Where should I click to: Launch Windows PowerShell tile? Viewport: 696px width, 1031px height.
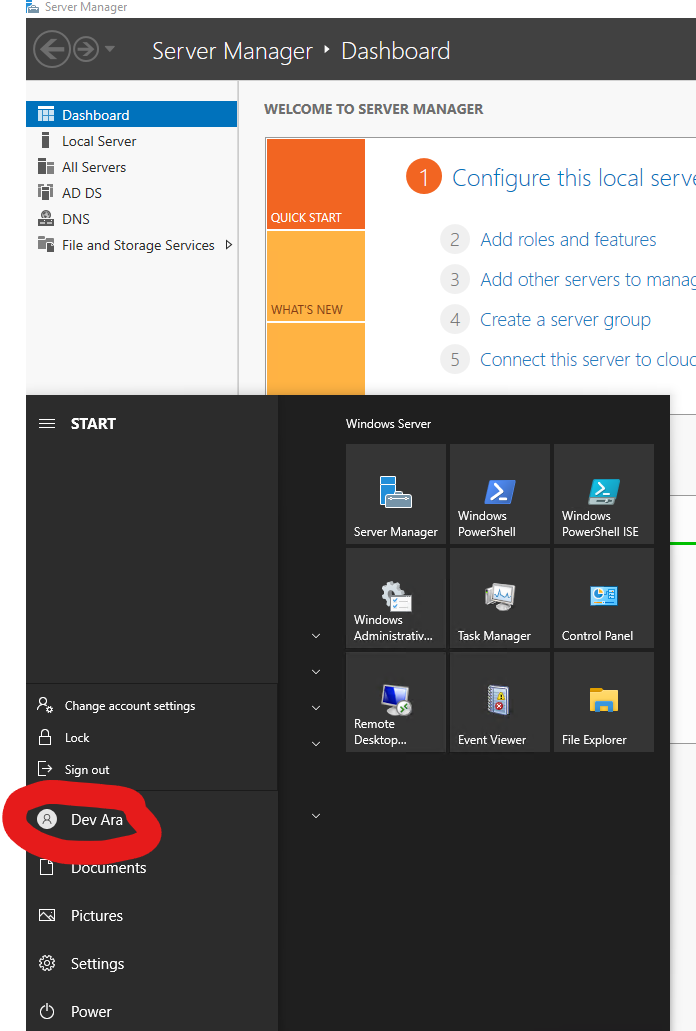click(x=499, y=494)
